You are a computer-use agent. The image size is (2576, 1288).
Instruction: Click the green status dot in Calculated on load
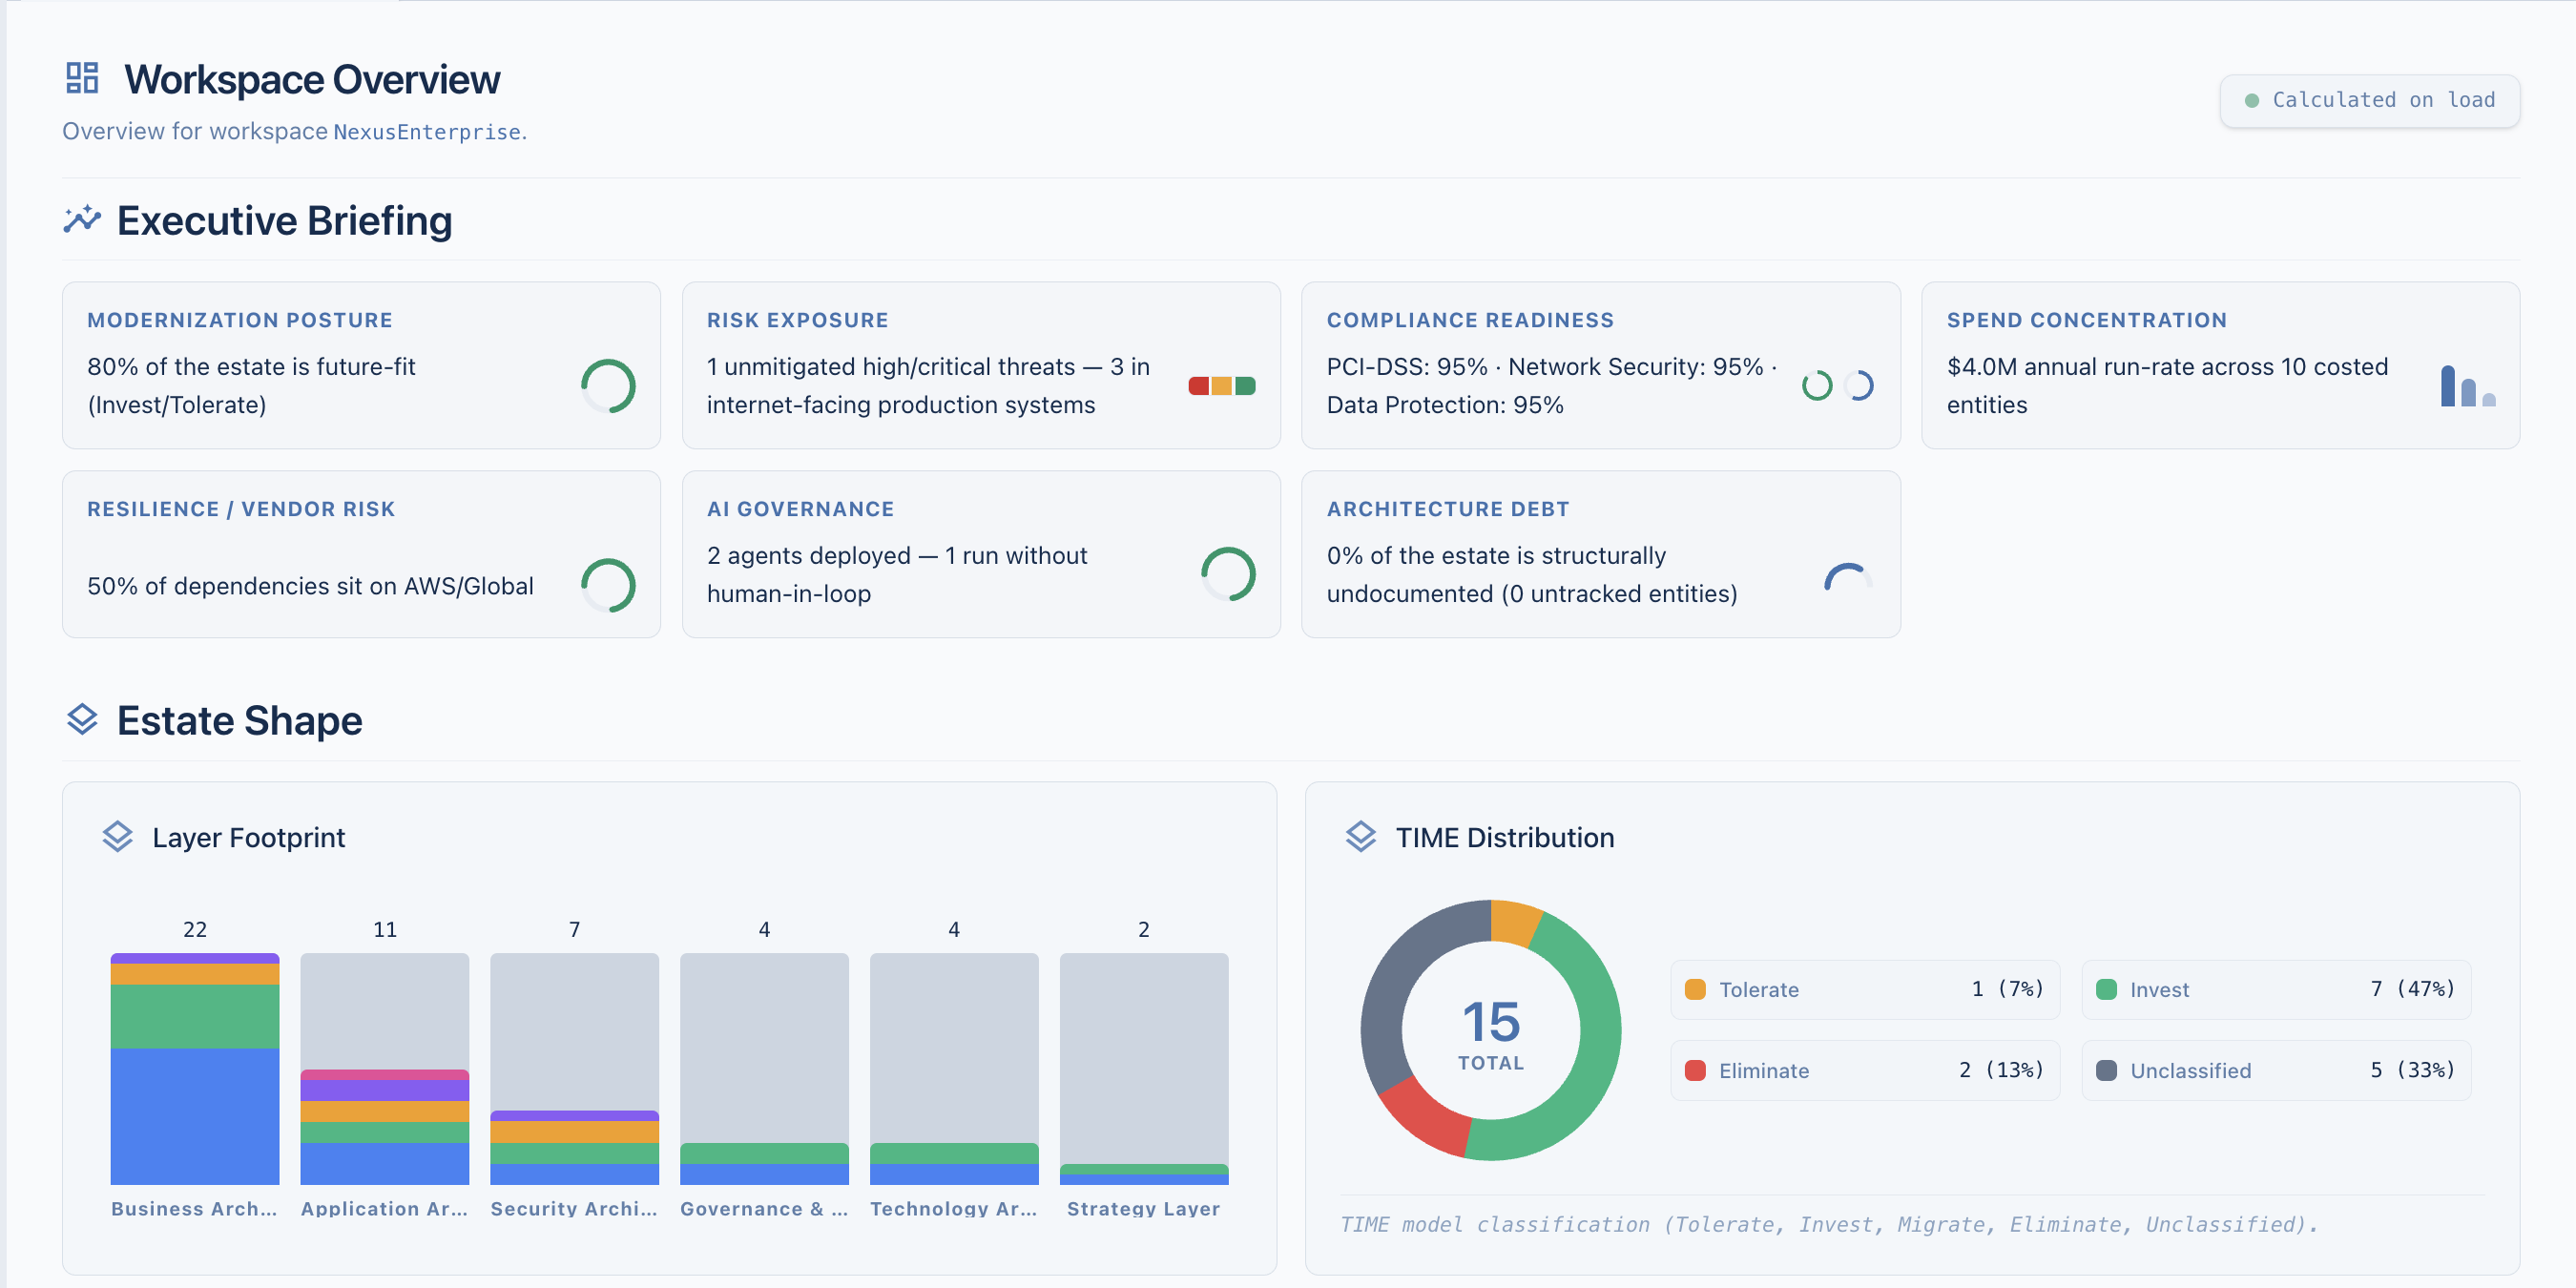(2252, 101)
